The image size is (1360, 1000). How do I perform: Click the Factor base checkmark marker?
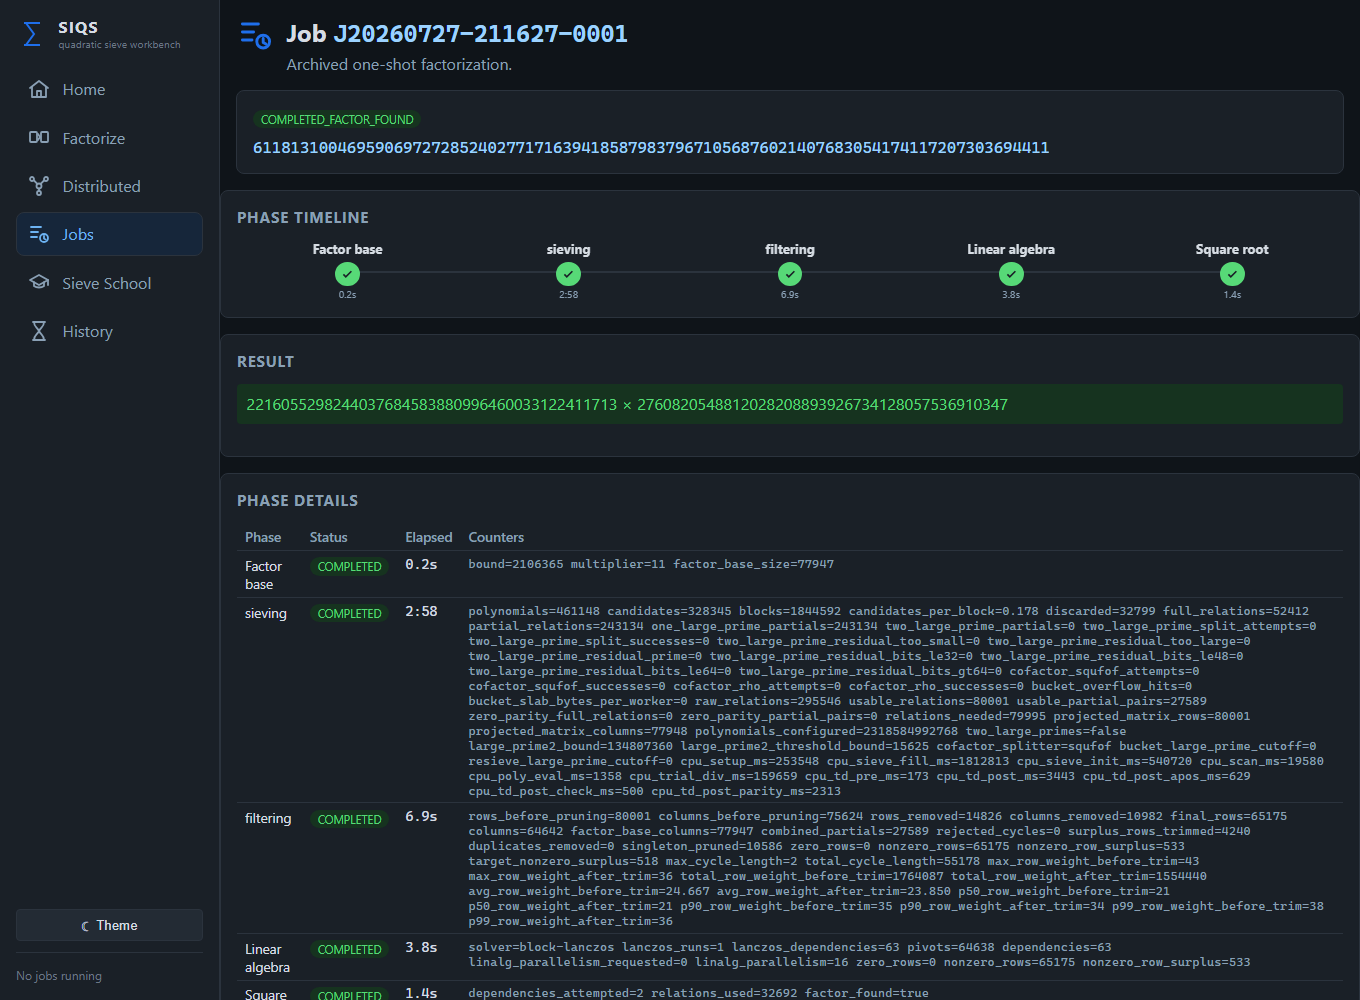click(x=347, y=274)
